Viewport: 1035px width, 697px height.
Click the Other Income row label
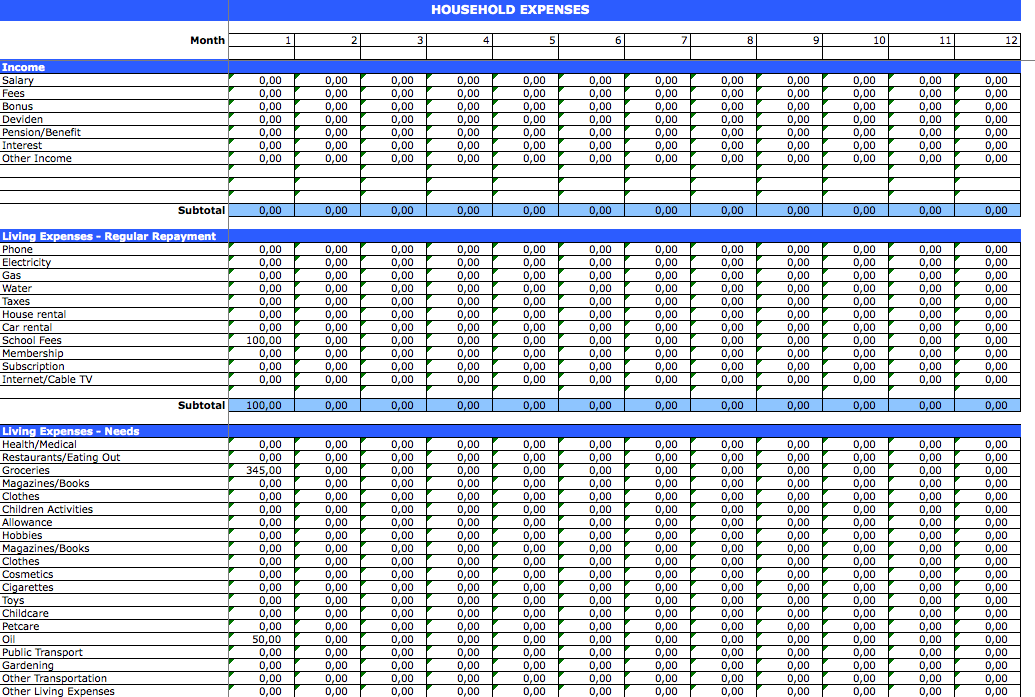(x=37, y=158)
